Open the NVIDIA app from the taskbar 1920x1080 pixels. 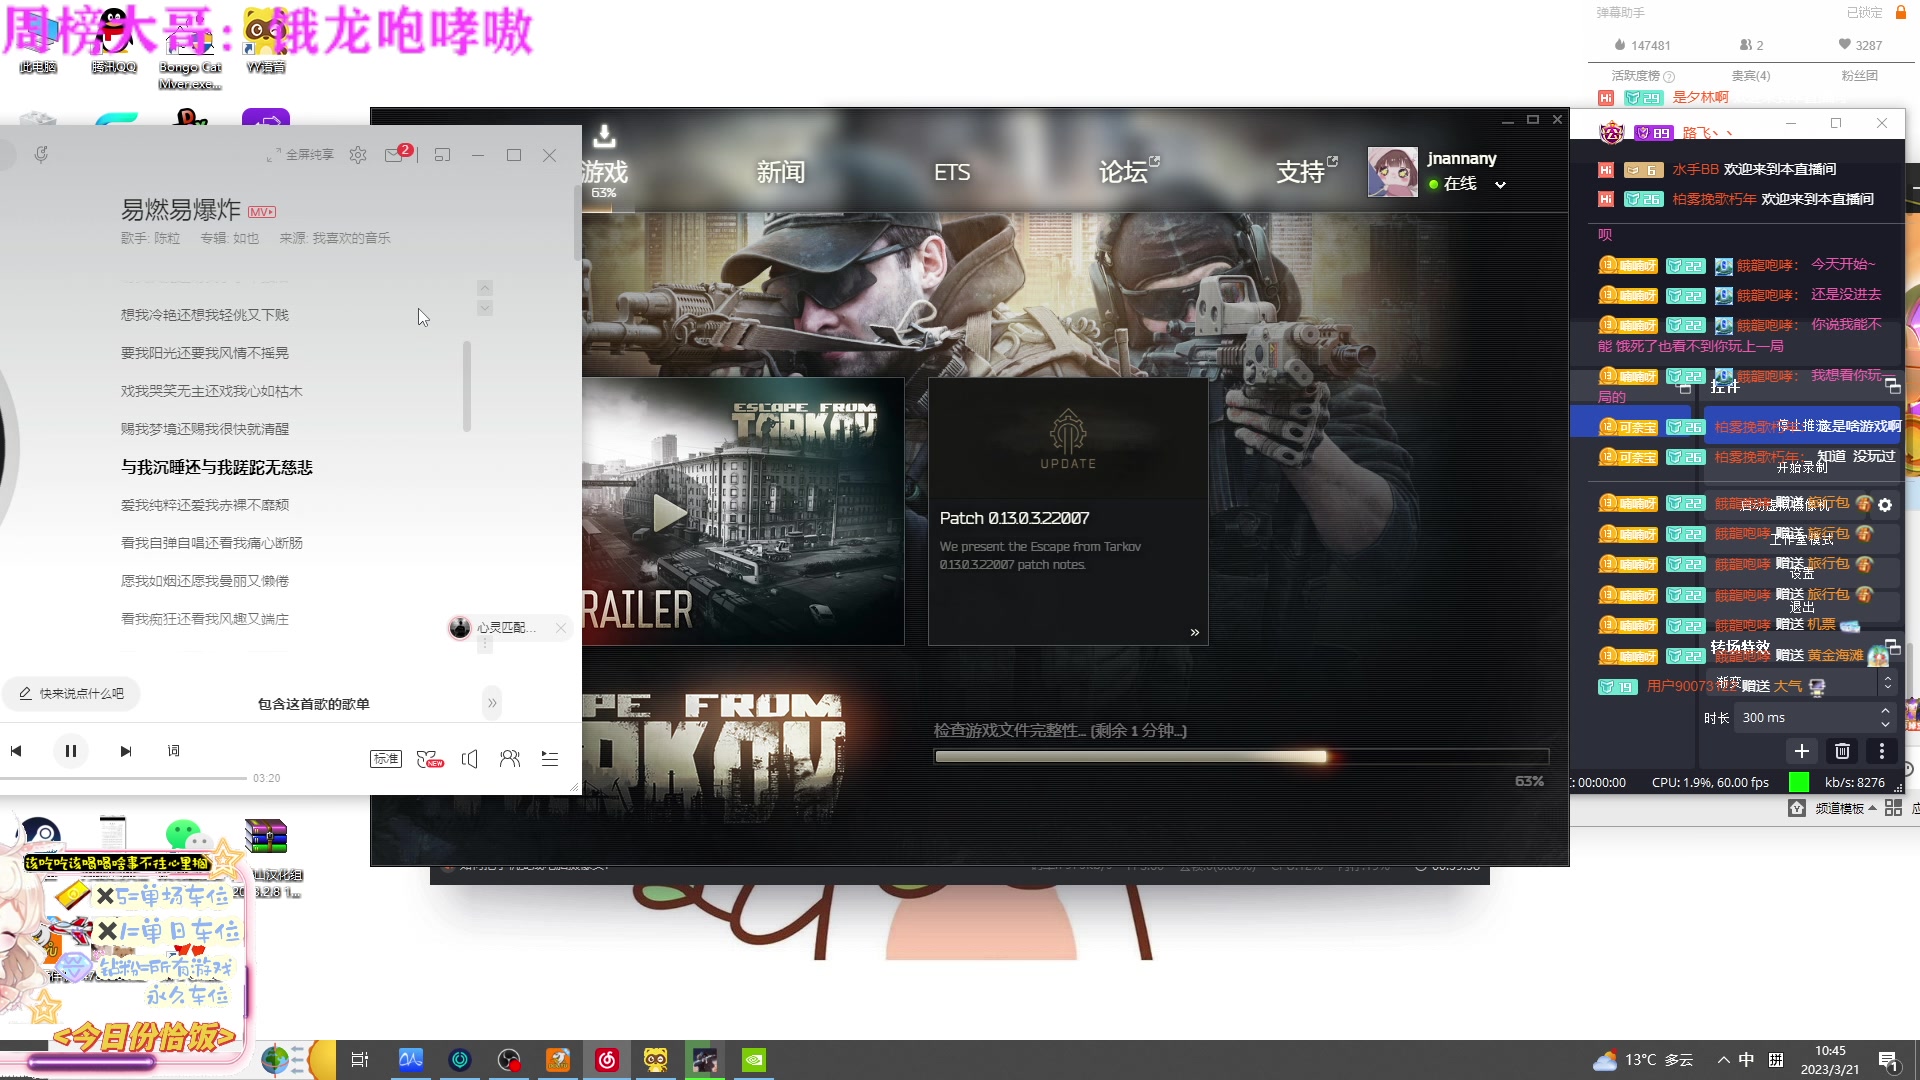click(754, 1060)
